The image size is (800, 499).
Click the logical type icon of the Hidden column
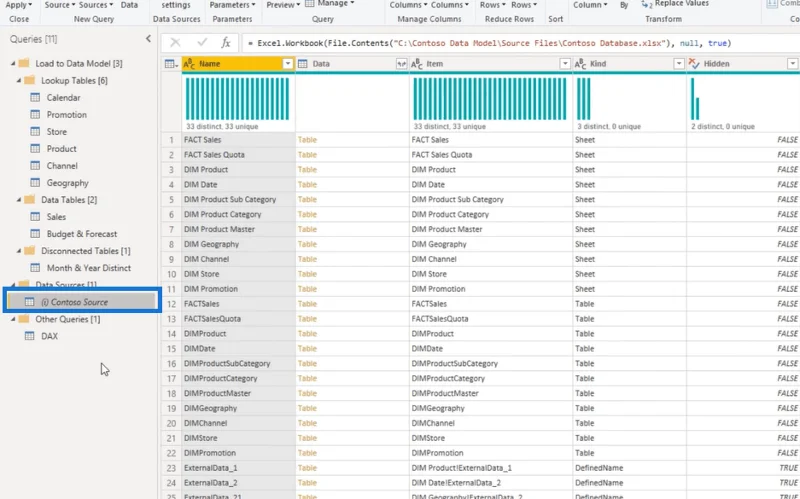pyautogui.click(x=694, y=63)
